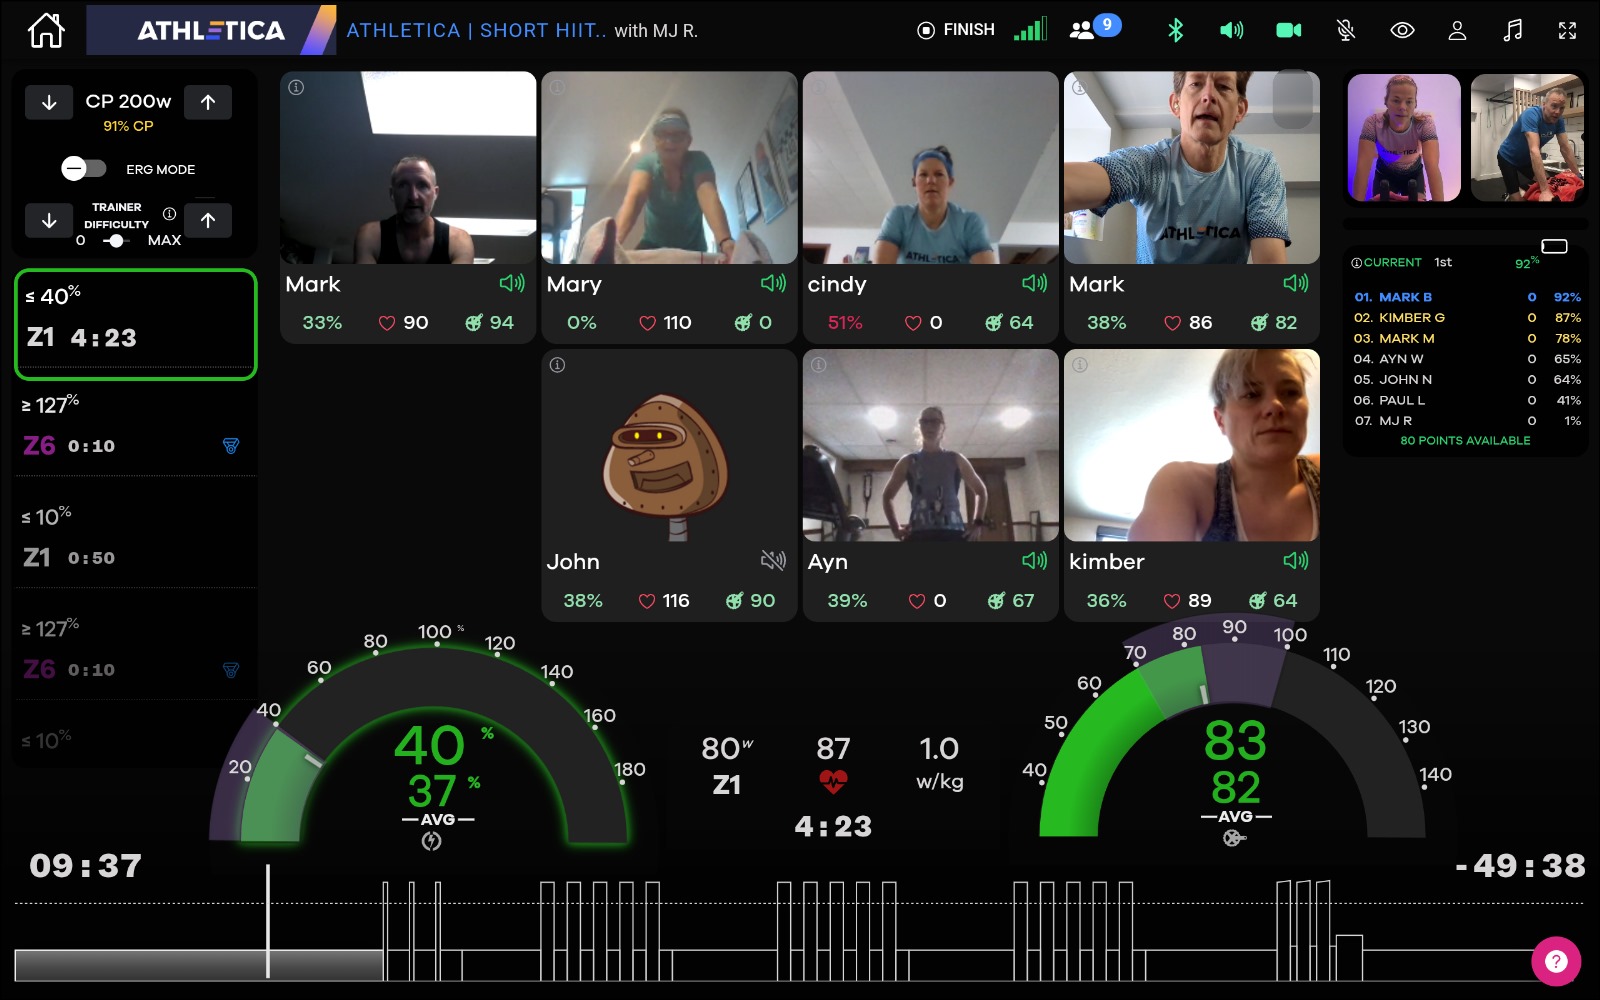The width and height of the screenshot is (1600, 1000).
Task: Open the home screen icon
Action: [46, 30]
